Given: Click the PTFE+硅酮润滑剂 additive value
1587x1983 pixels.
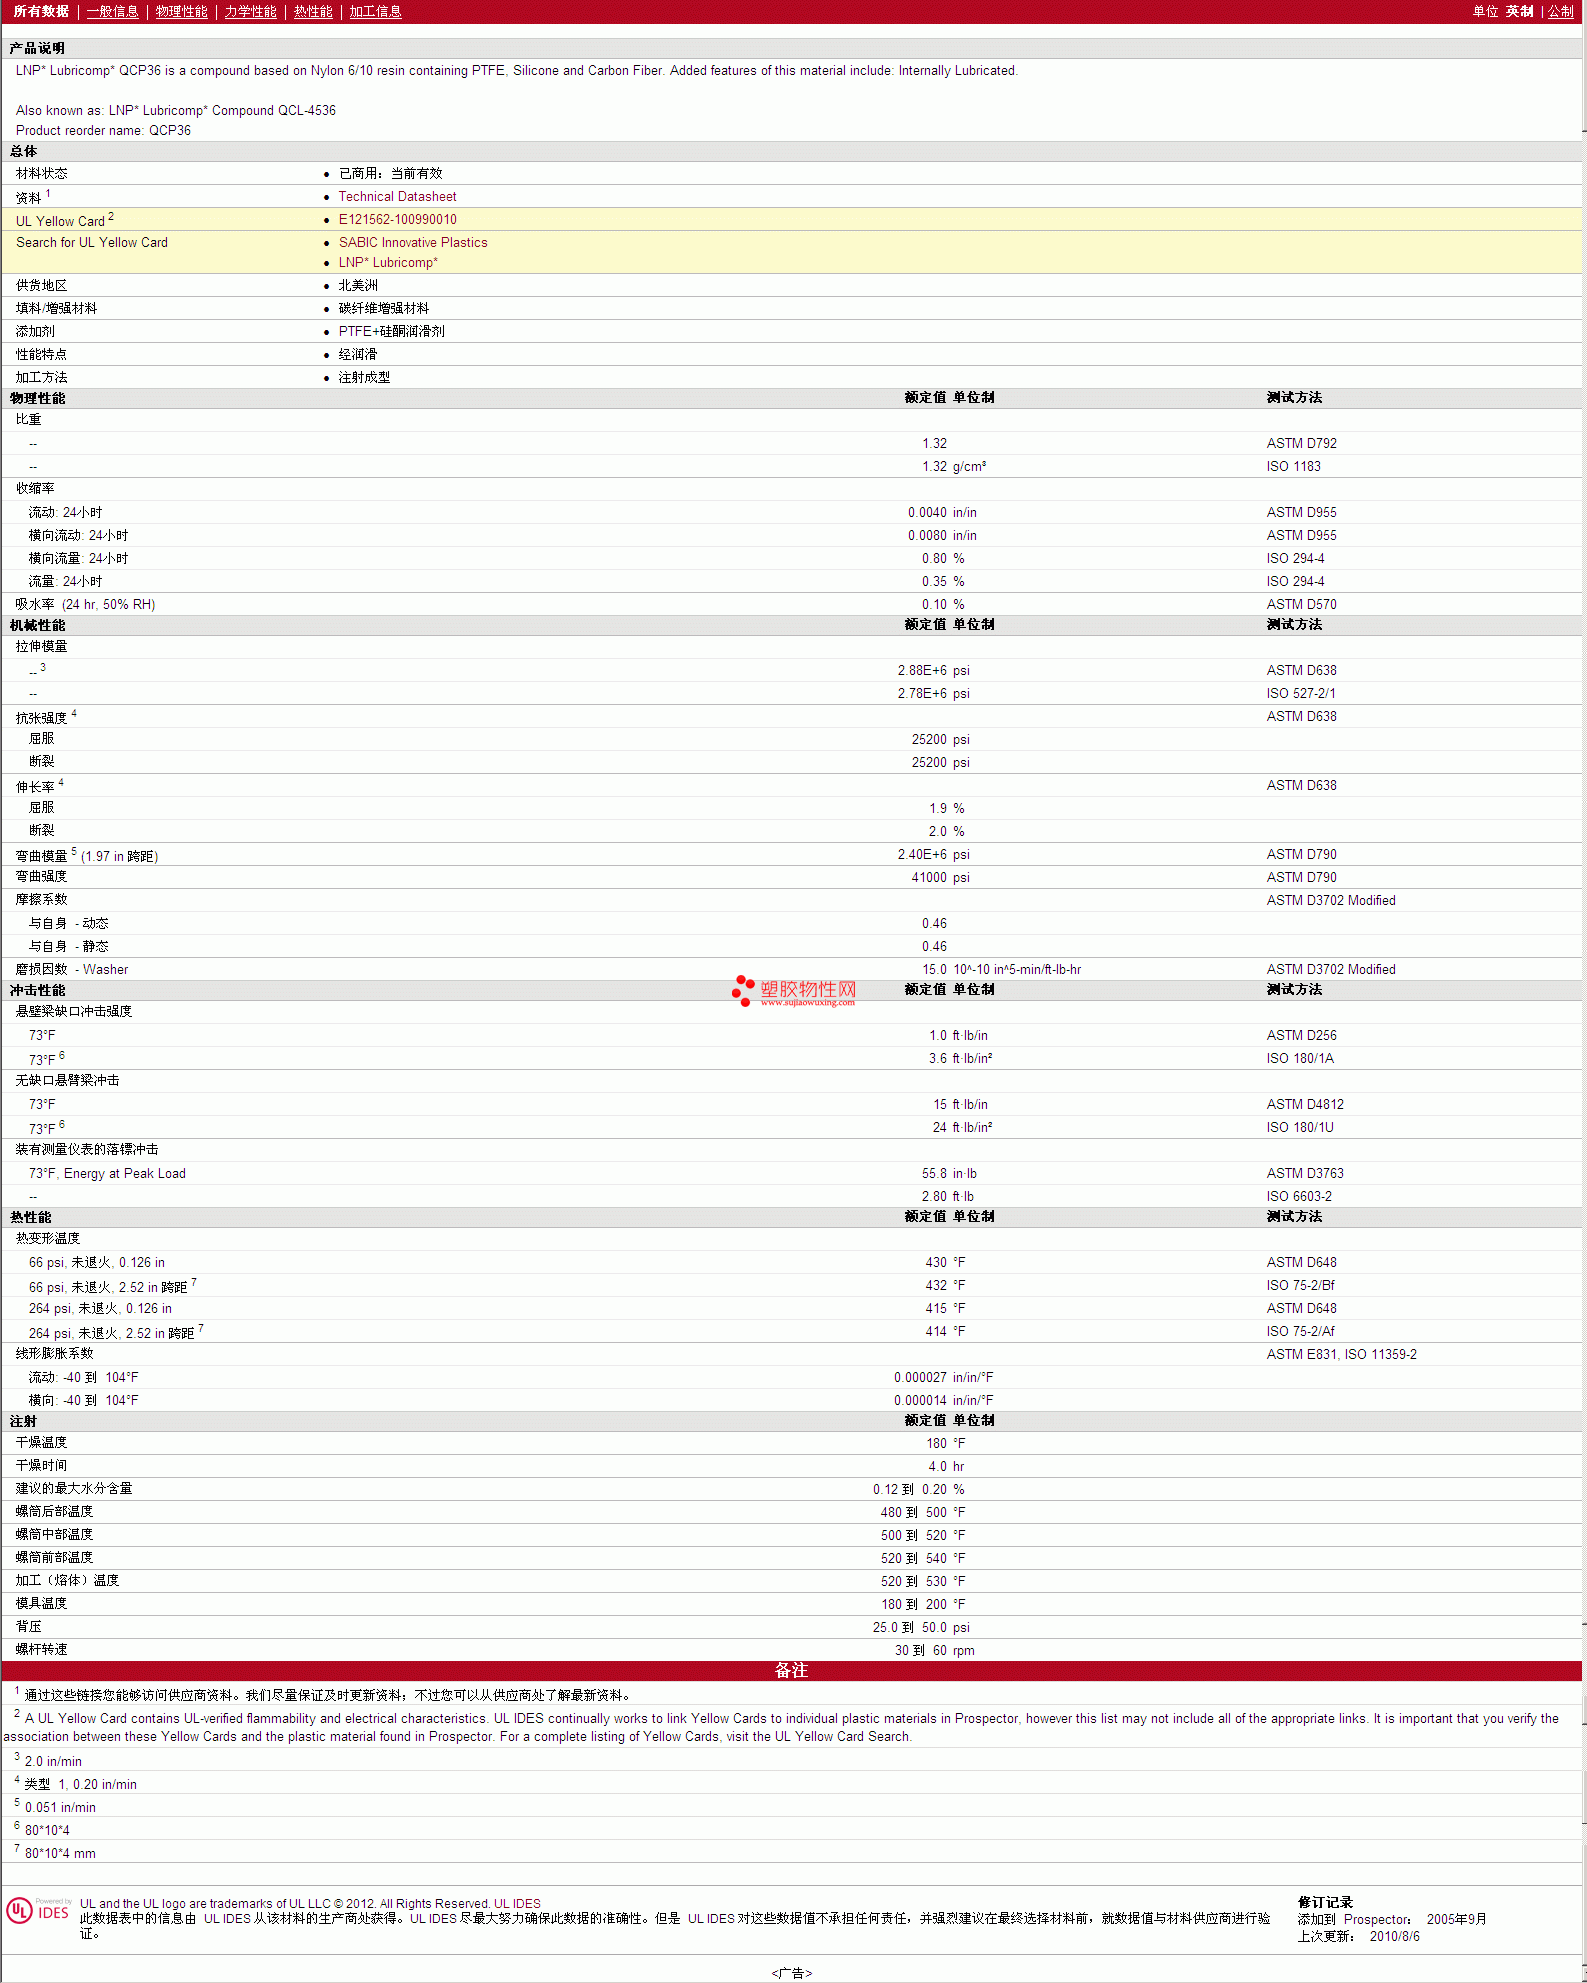Looking at the screenshot, I should tap(391, 332).
